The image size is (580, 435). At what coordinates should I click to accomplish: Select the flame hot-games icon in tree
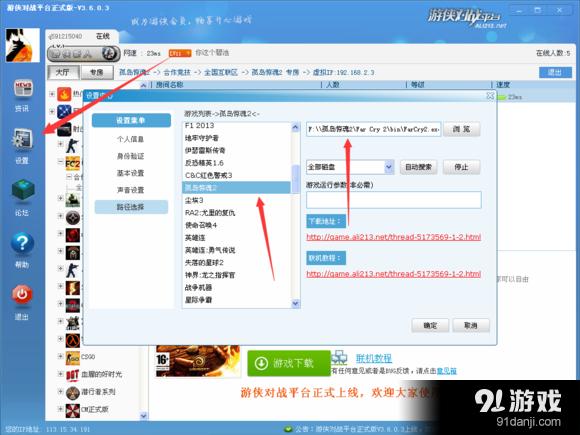(64, 94)
